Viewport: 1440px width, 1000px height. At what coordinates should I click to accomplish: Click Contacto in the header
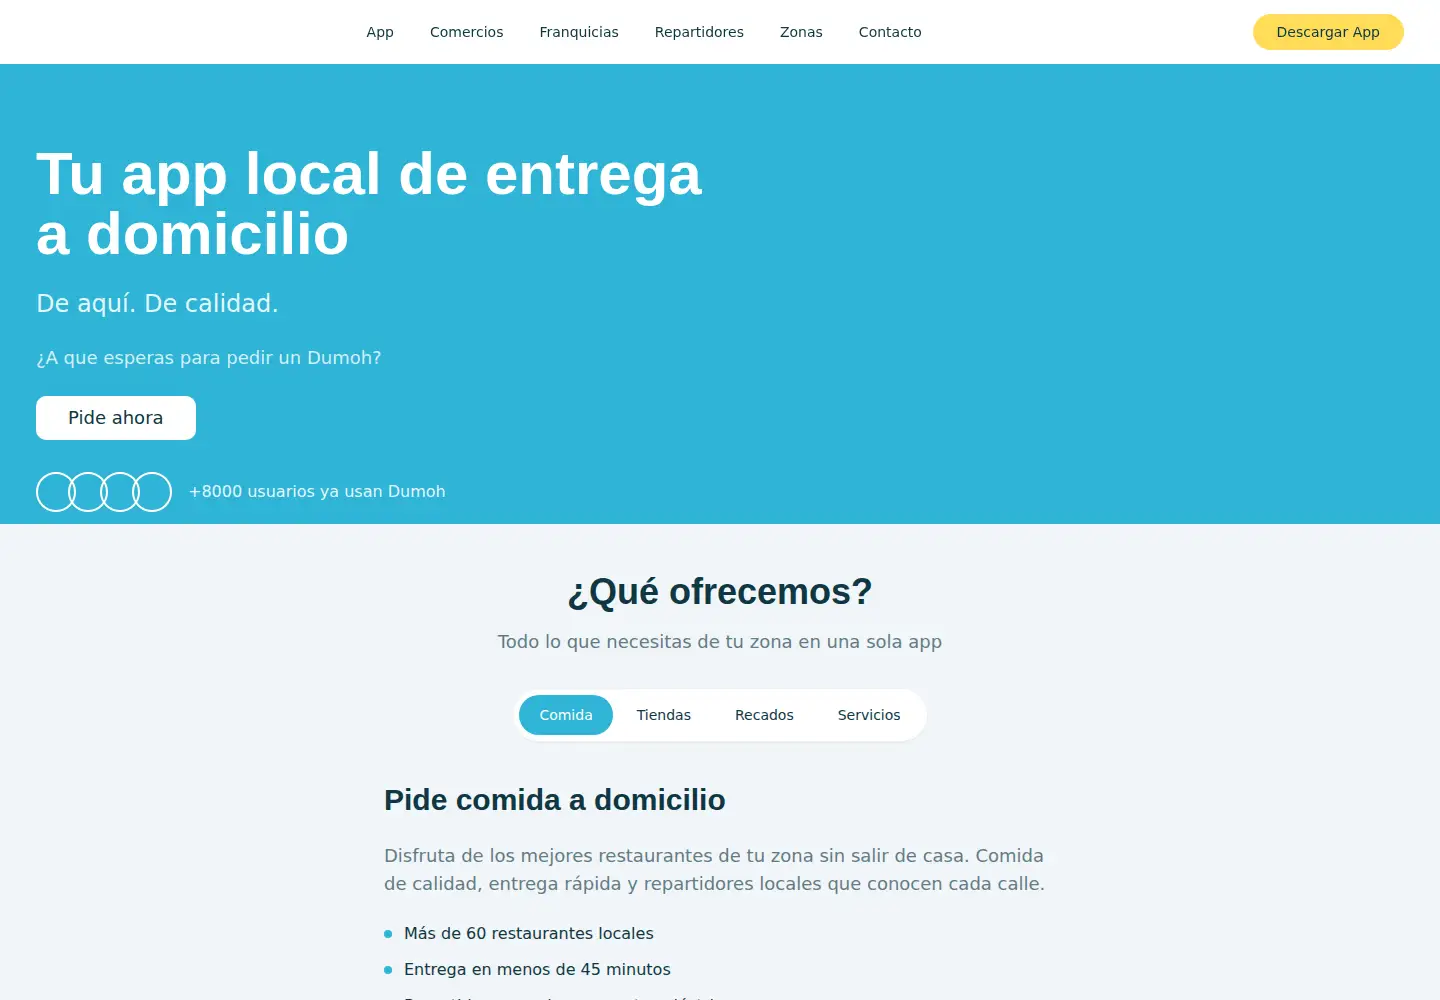[890, 32]
